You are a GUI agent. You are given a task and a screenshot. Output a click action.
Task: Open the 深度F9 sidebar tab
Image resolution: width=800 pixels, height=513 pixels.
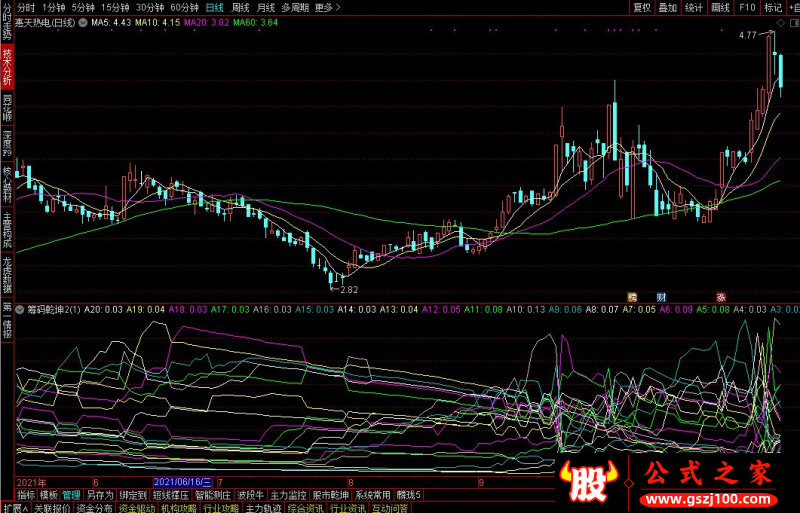(7, 144)
